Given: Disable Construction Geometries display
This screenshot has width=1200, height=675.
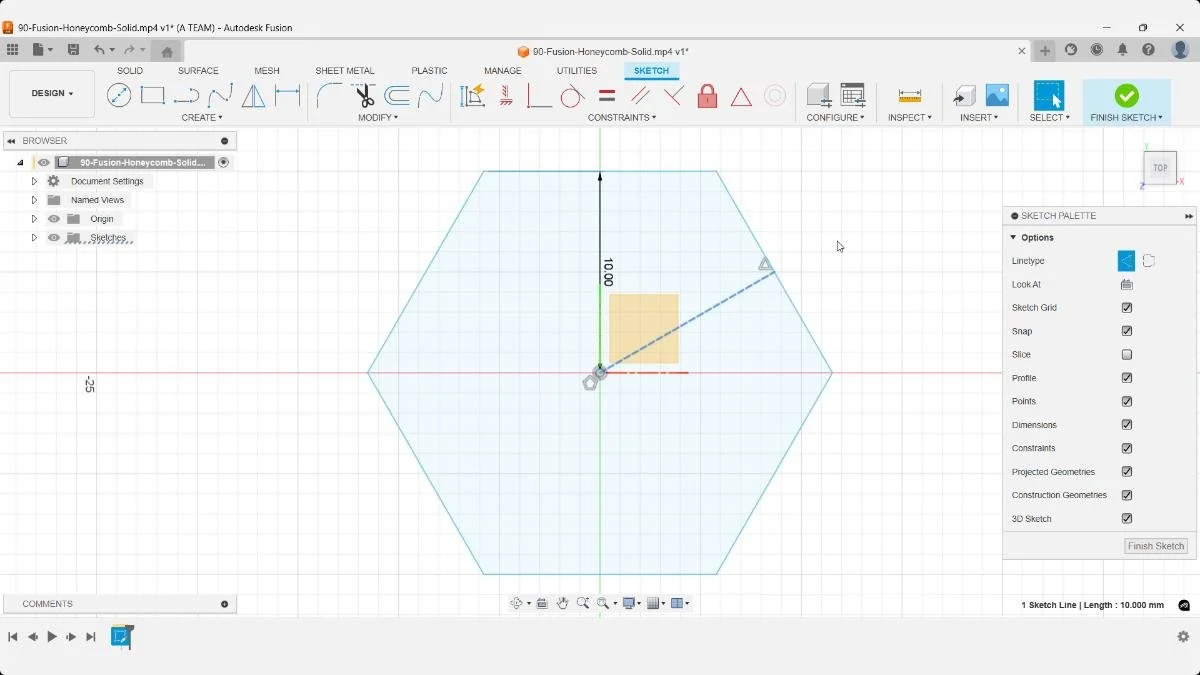Looking at the screenshot, I should (x=1127, y=495).
